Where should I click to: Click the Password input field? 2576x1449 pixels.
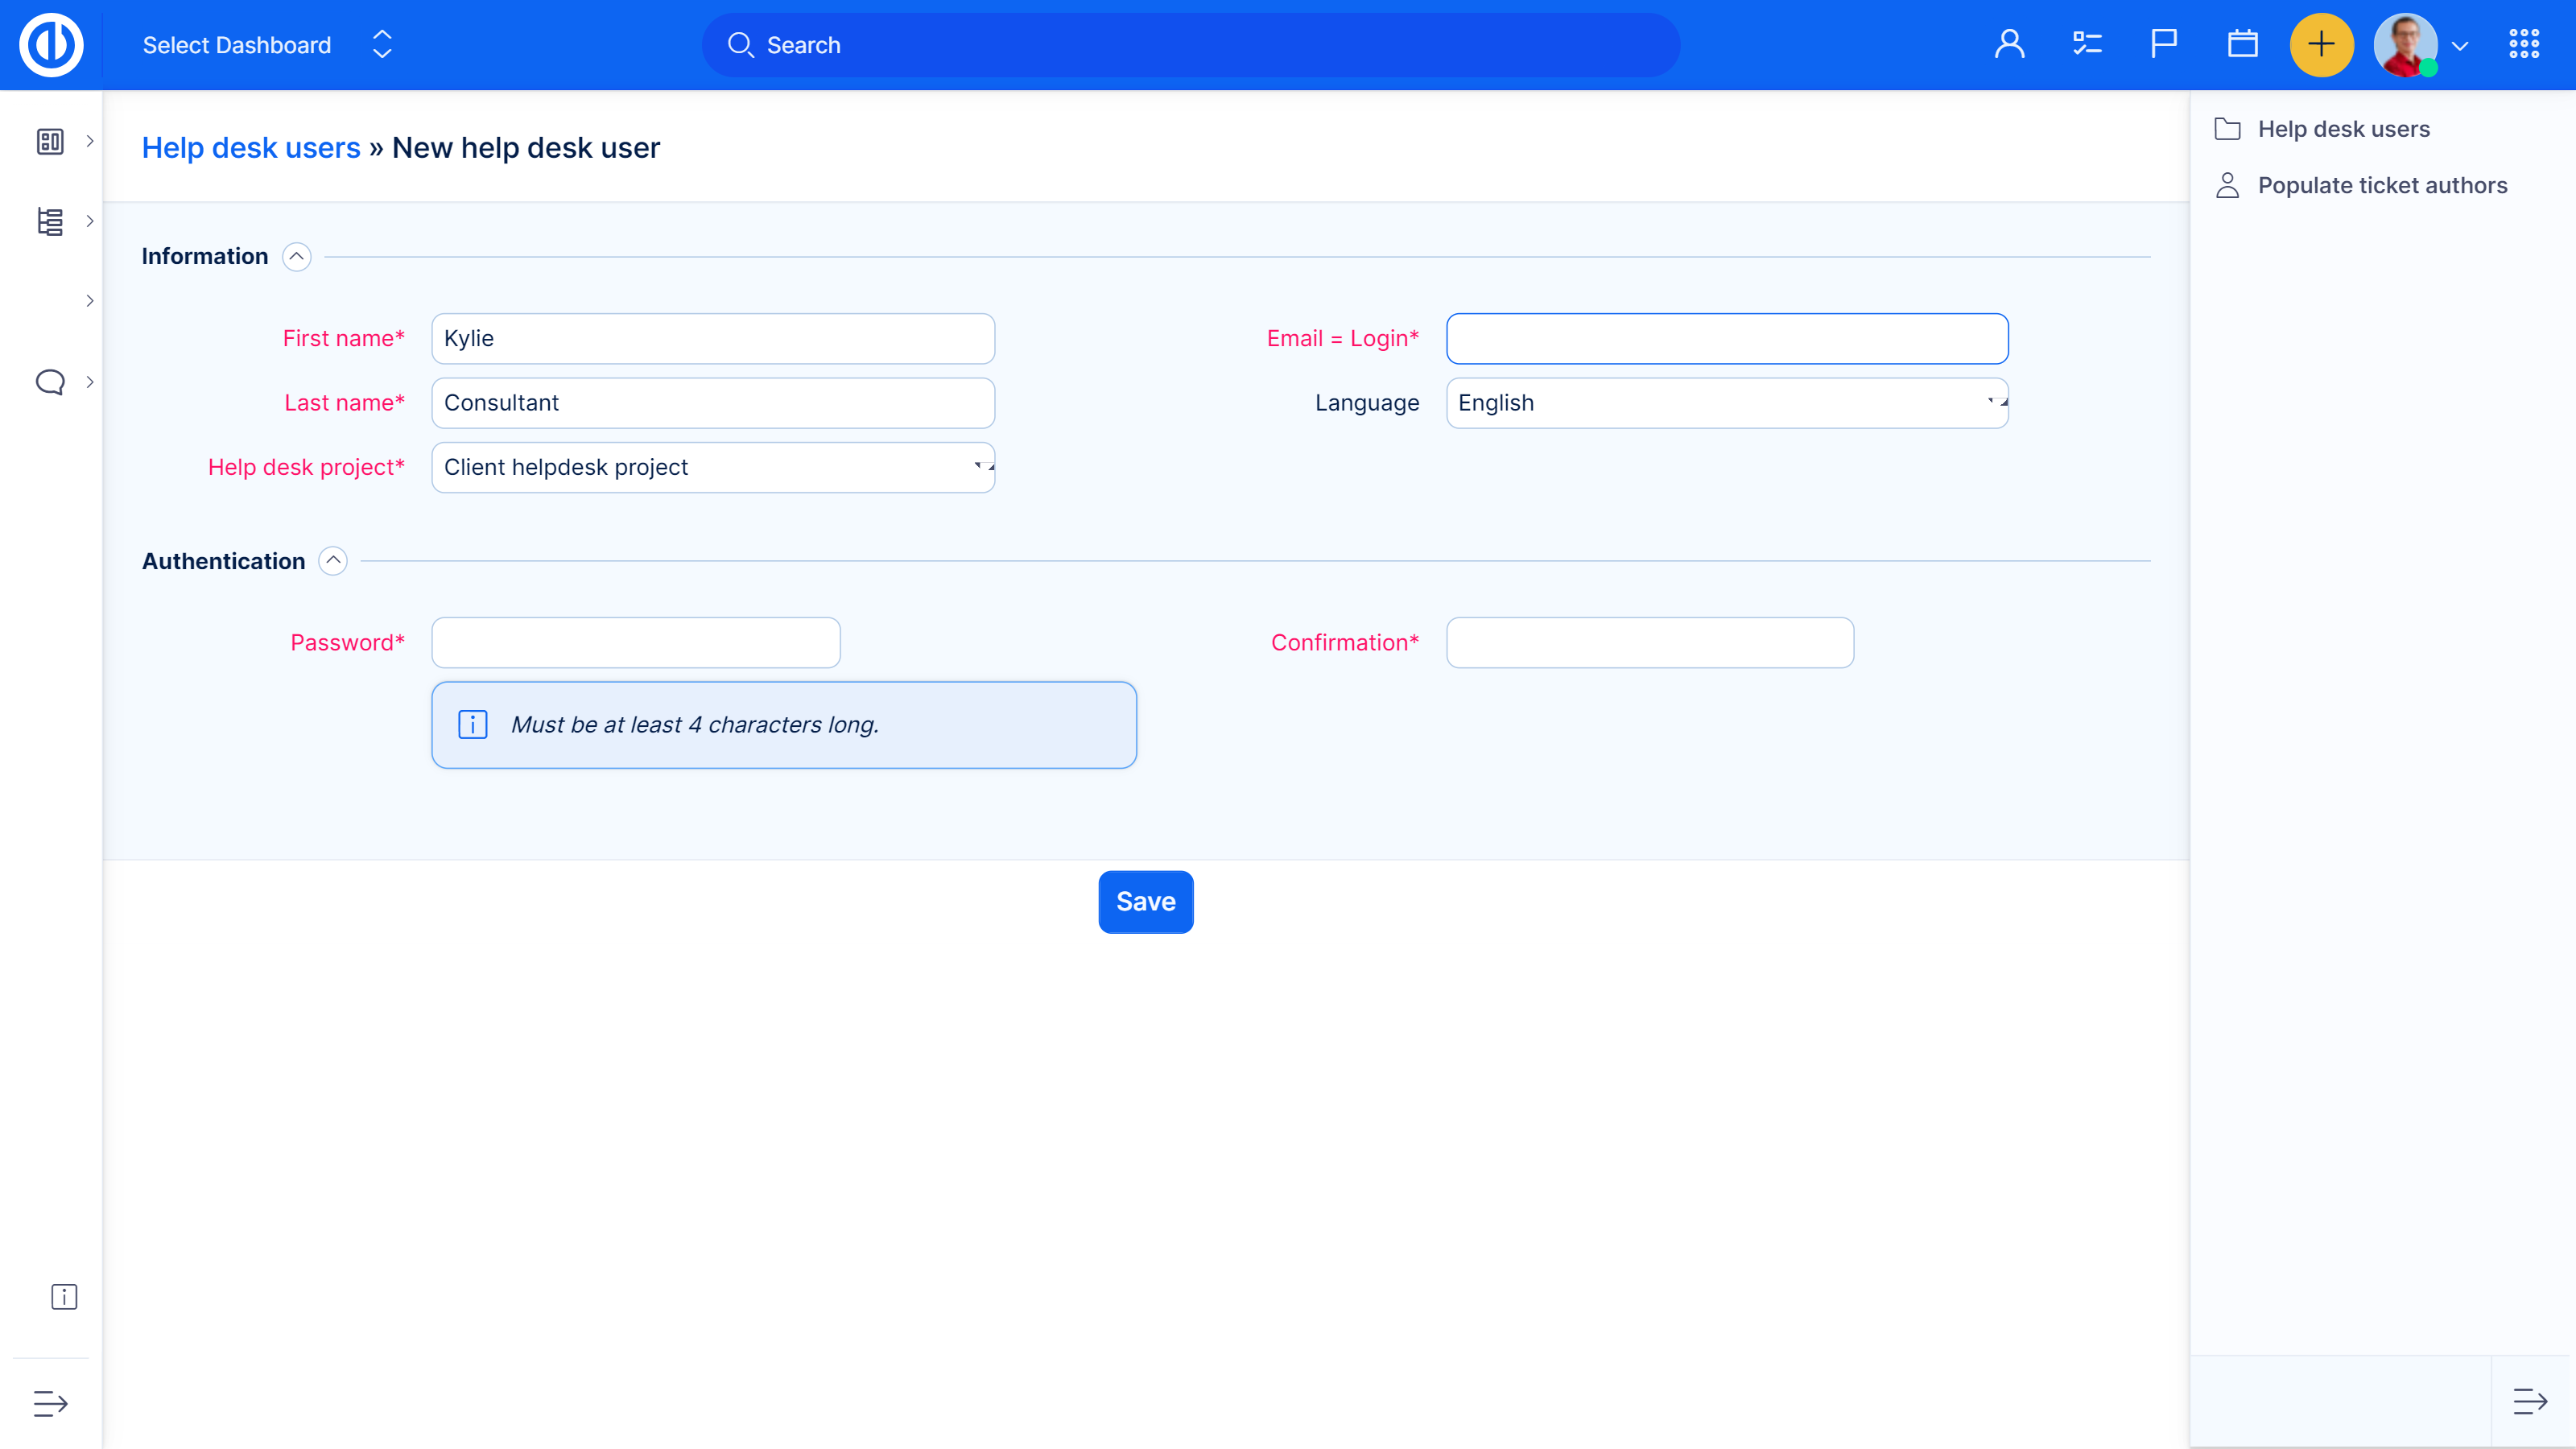coord(635,642)
